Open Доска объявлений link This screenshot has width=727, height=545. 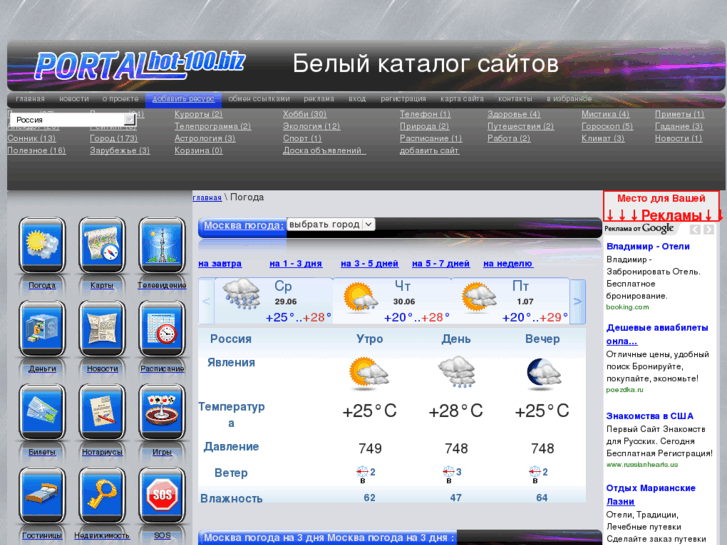tap(324, 150)
